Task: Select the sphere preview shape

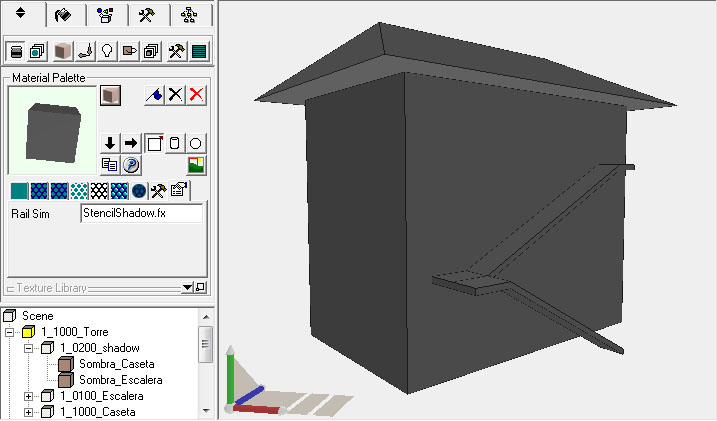Action: pos(196,143)
